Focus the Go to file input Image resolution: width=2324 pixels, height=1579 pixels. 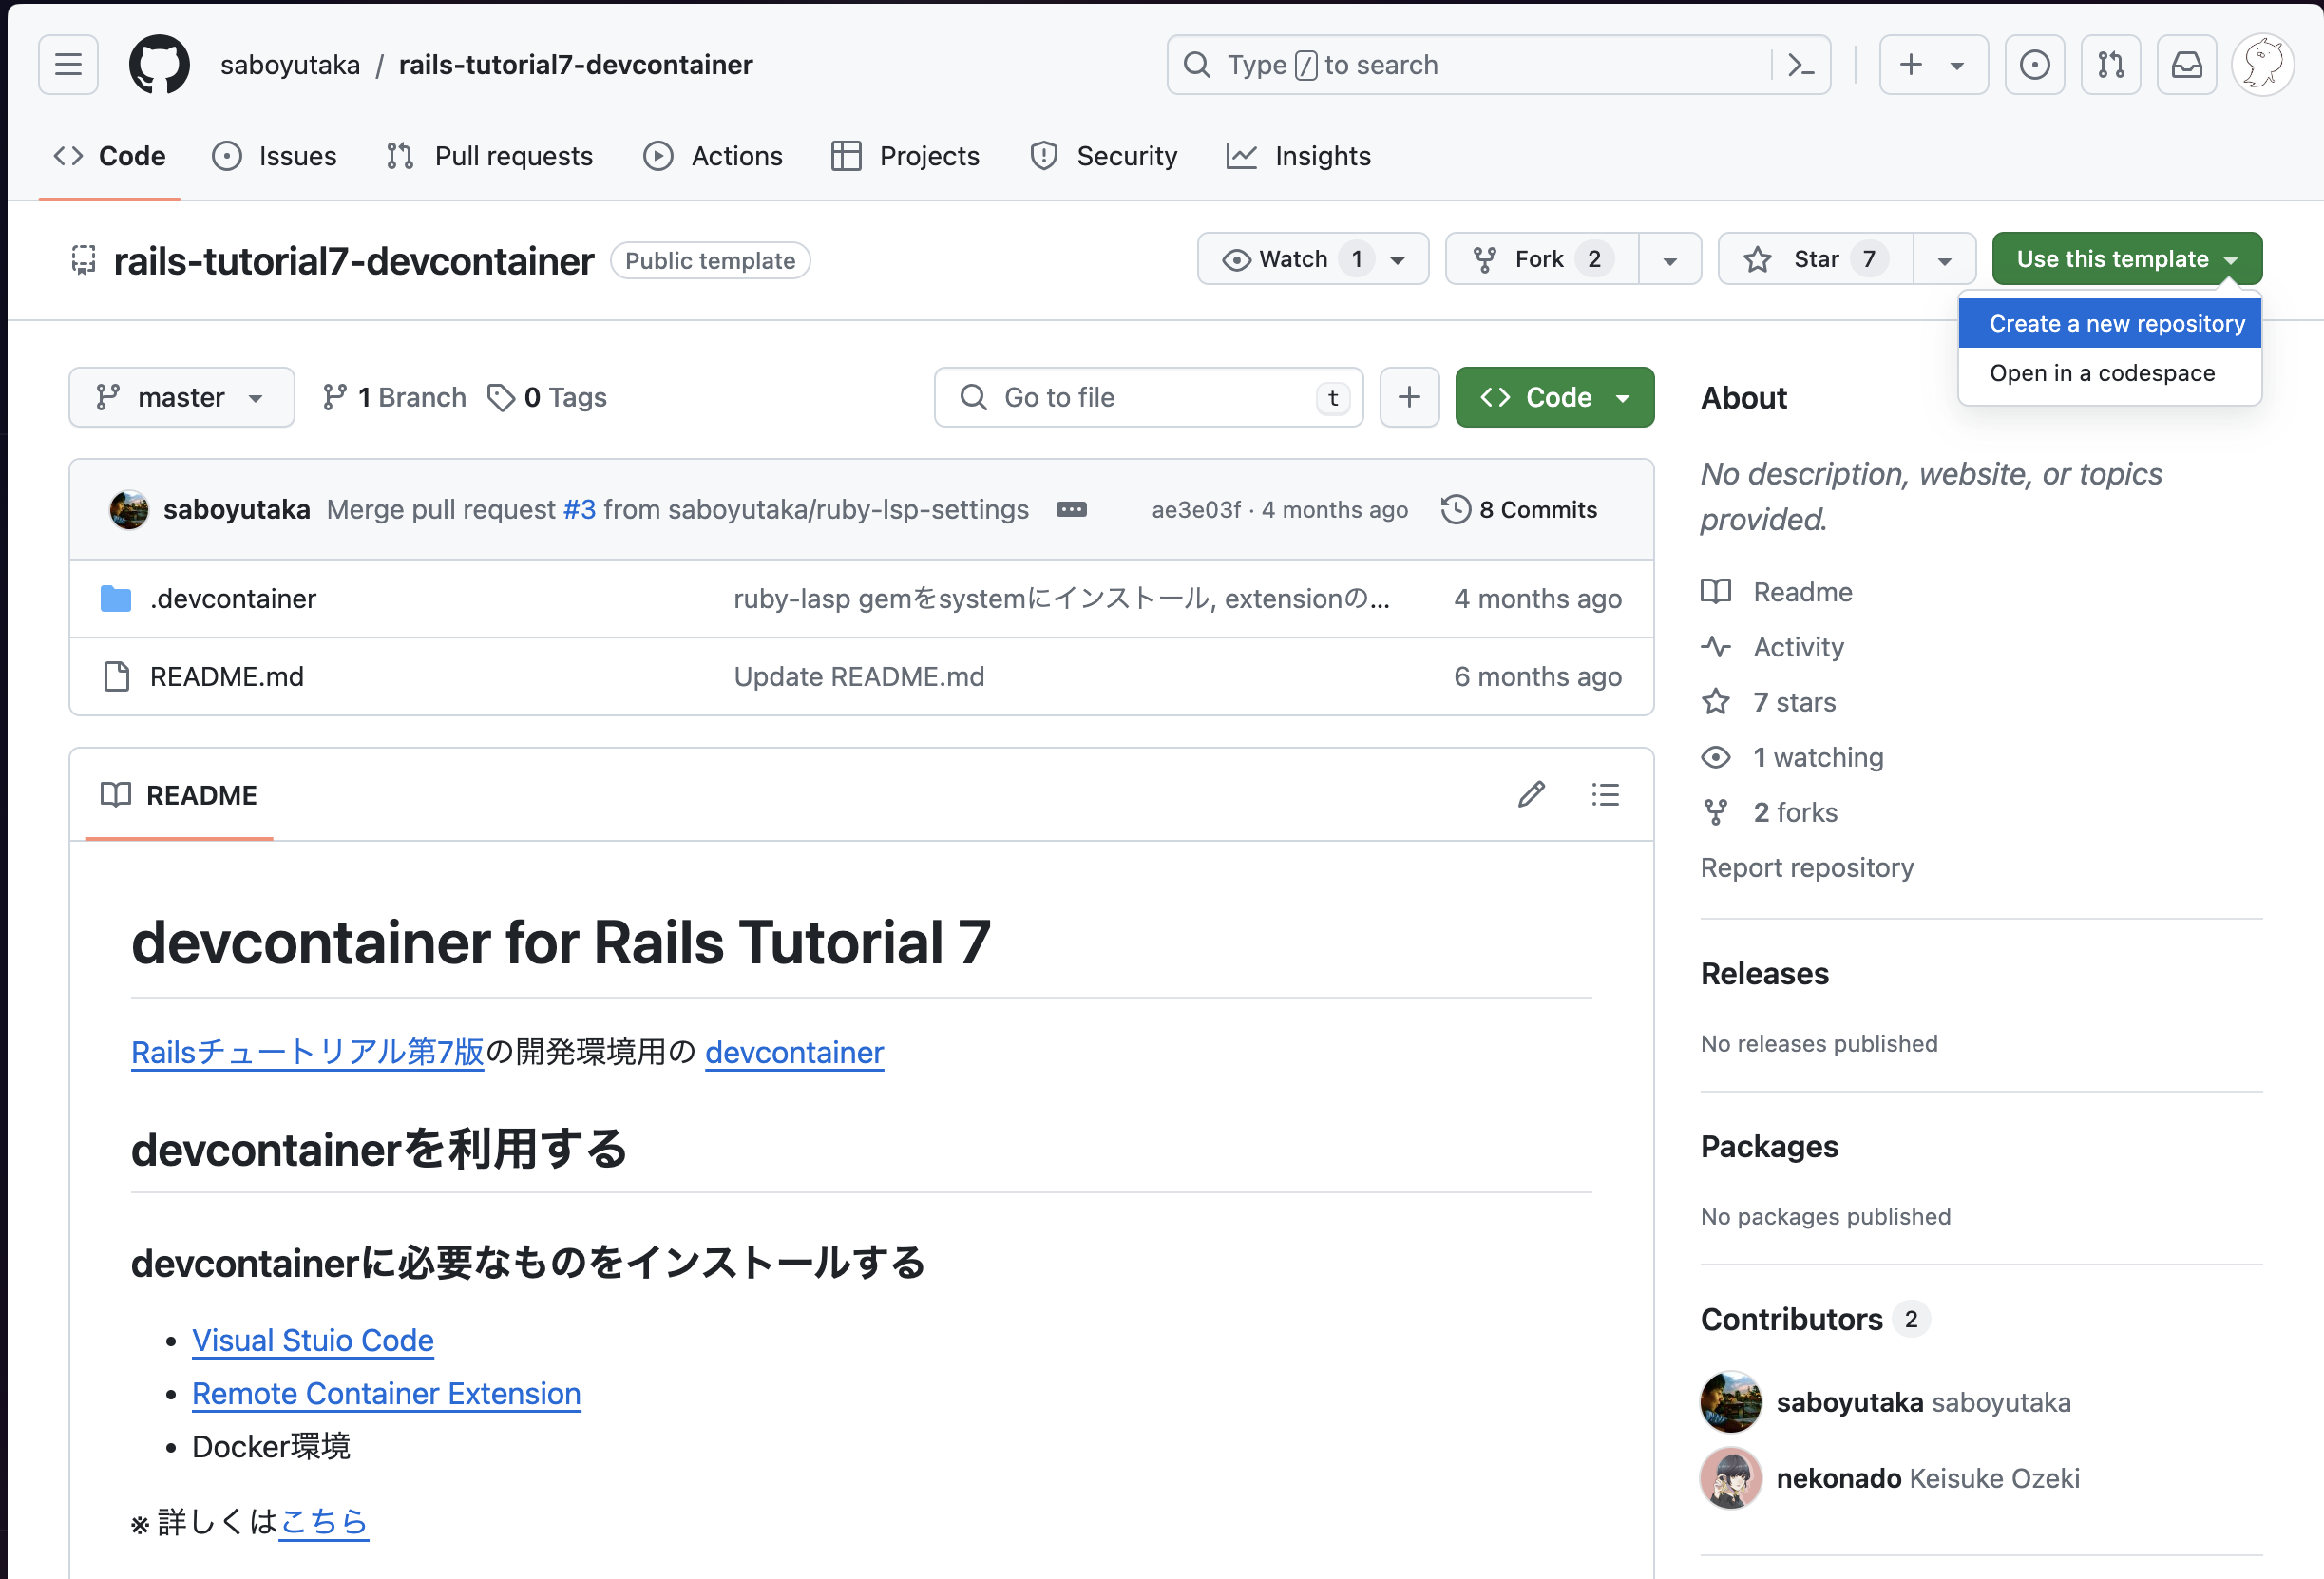(x=1148, y=397)
